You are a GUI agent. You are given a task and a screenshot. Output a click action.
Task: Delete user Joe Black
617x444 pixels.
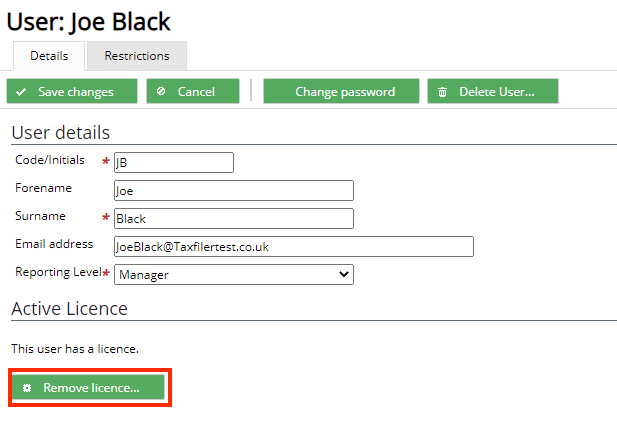coord(493,91)
